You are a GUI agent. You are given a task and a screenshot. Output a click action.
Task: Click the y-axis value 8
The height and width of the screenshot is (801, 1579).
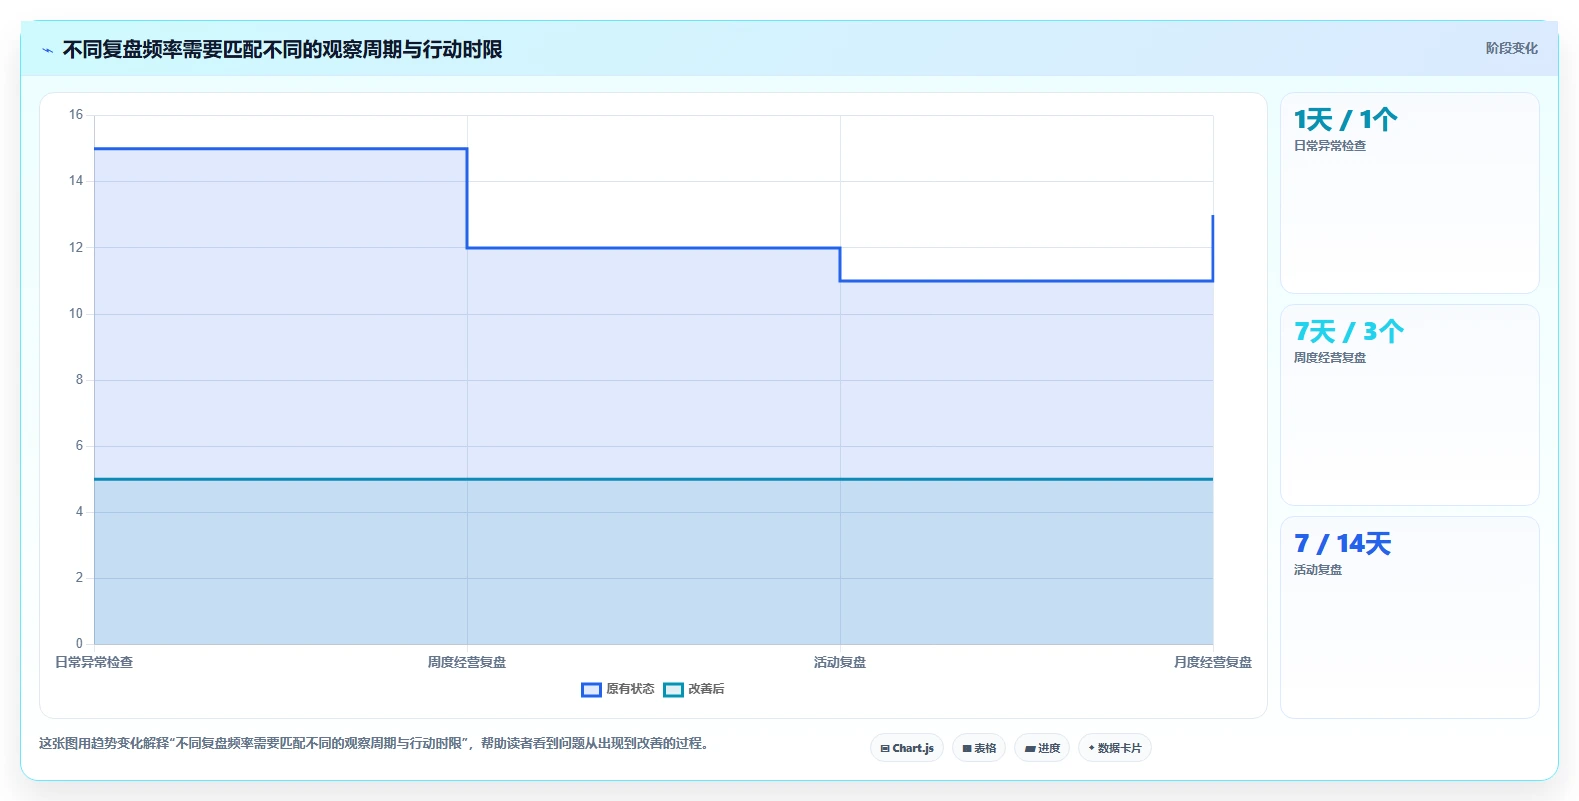click(79, 379)
